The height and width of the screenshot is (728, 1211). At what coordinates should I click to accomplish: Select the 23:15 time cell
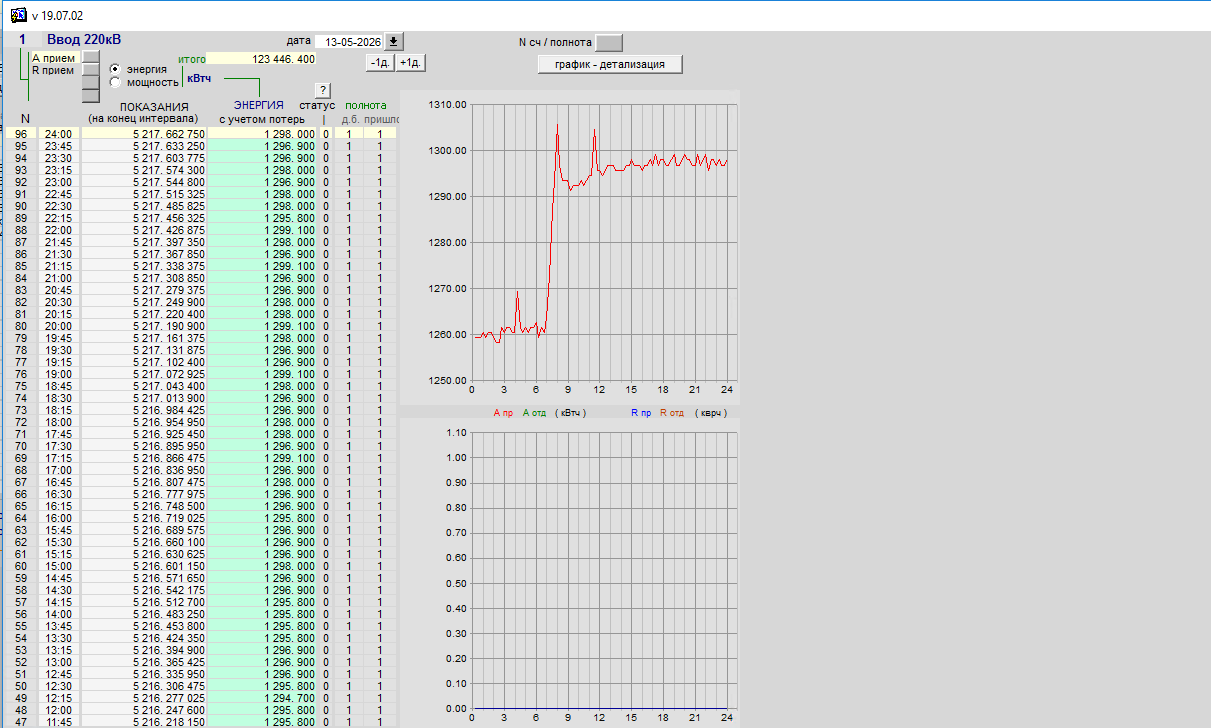click(59, 169)
